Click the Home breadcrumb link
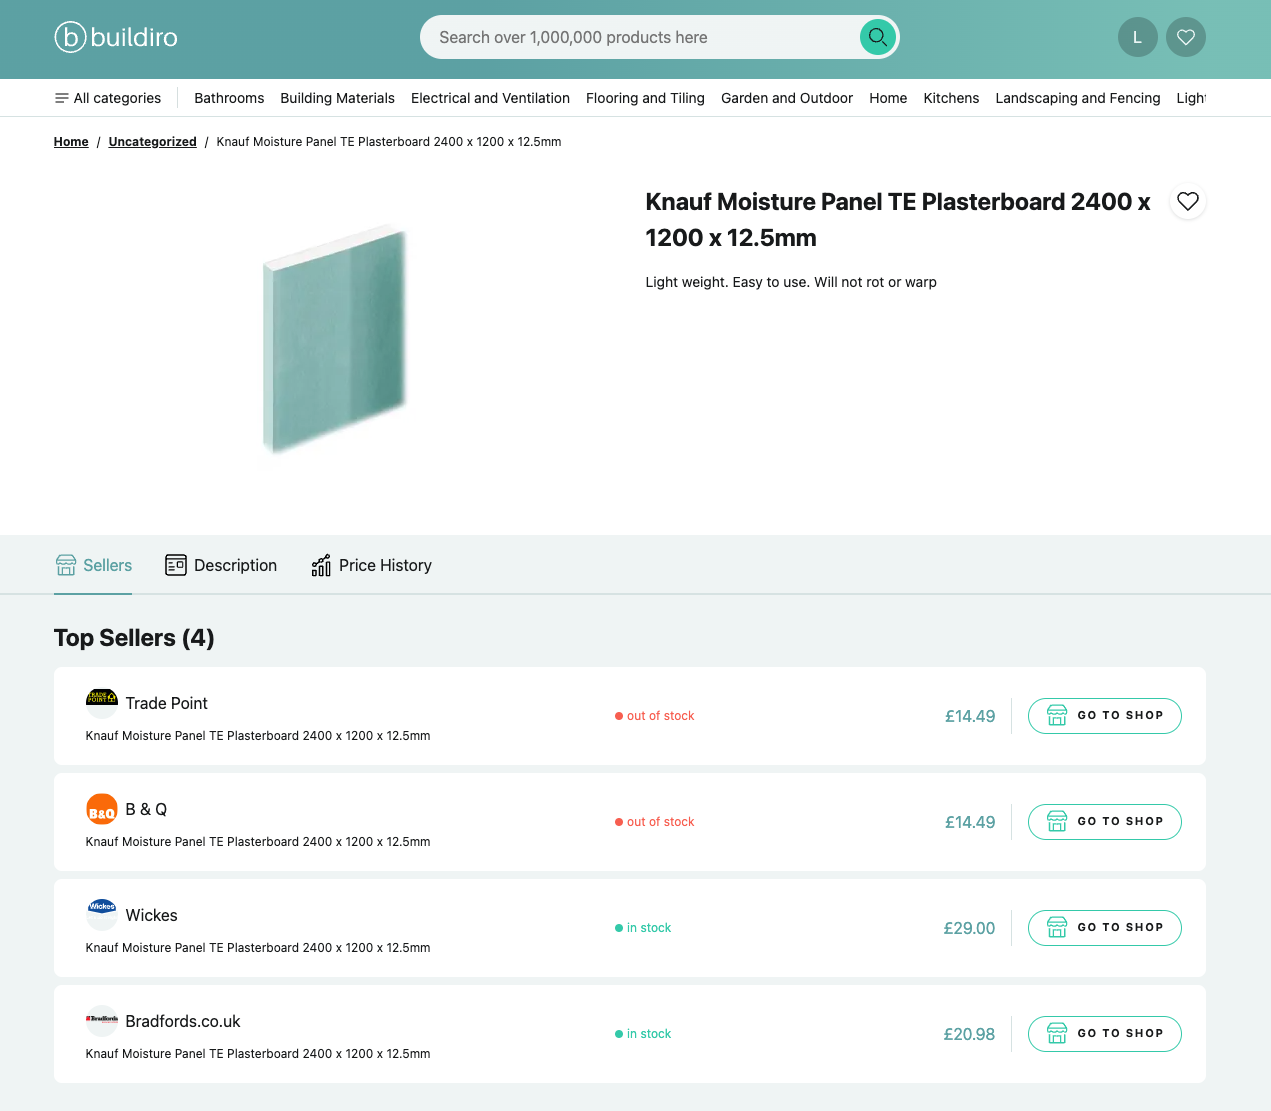Viewport: 1271px width, 1111px height. point(71,142)
